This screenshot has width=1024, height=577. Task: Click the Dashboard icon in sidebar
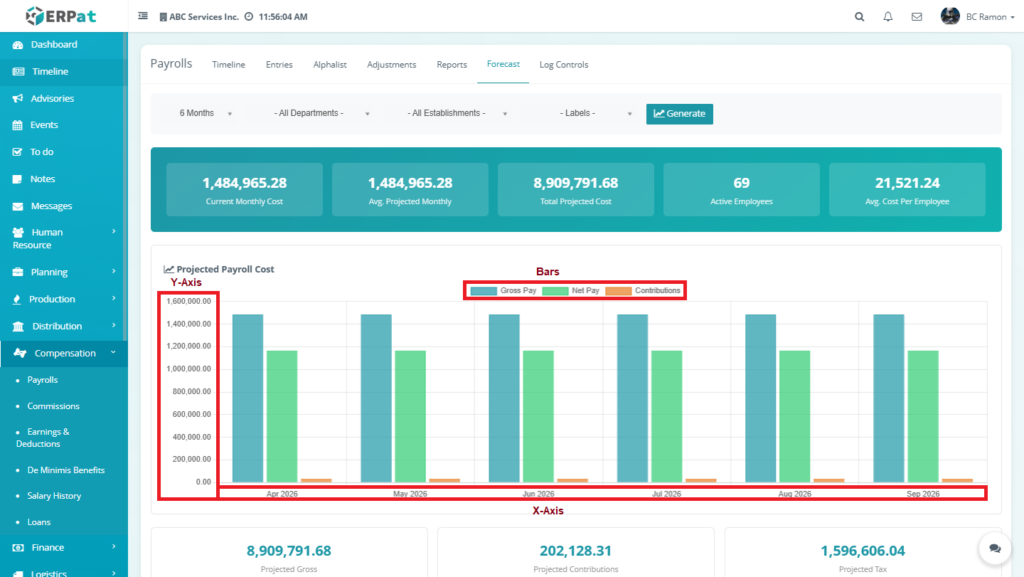click(x=18, y=45)
